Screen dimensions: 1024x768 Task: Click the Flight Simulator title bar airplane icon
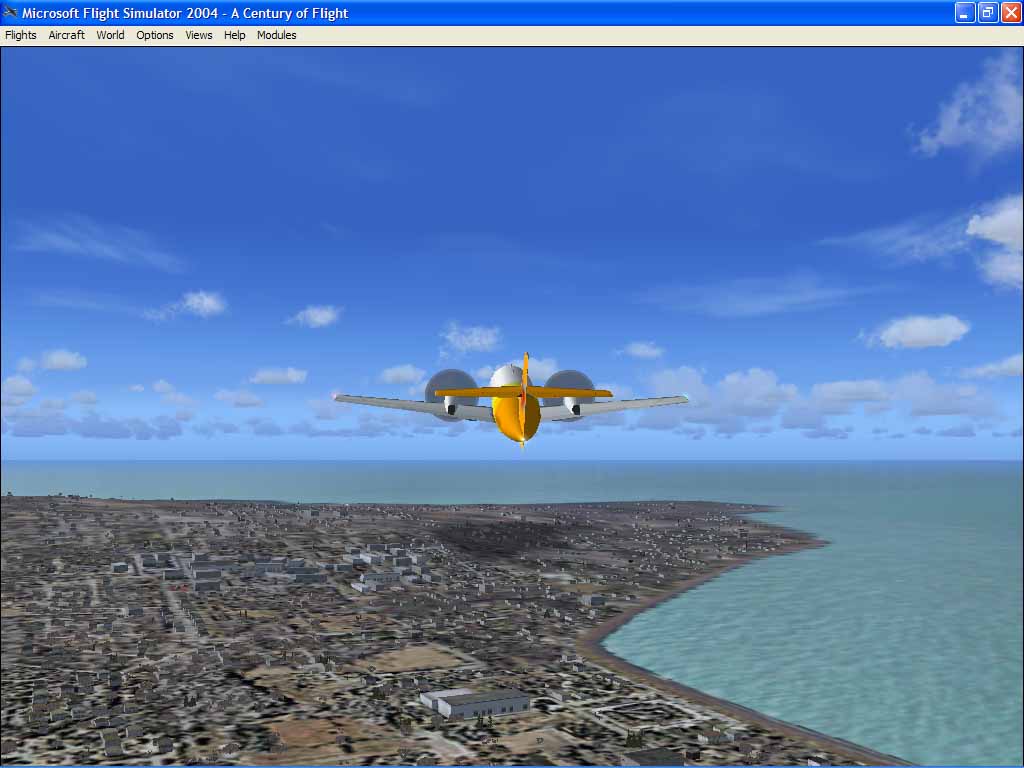tap(10, 12)
